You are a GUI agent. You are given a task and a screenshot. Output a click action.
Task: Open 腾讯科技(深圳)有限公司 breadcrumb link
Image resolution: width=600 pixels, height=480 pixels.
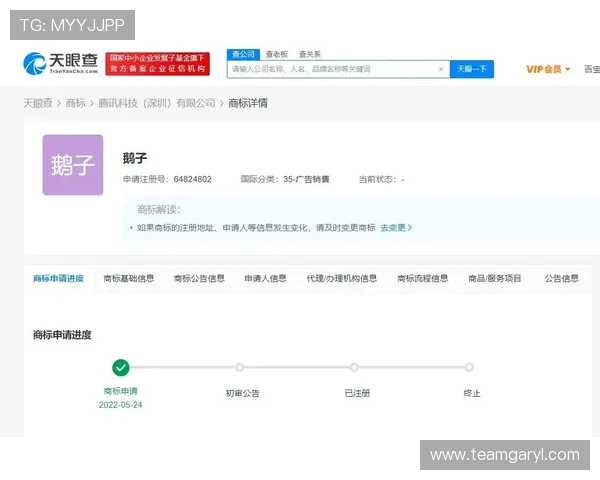157,103
